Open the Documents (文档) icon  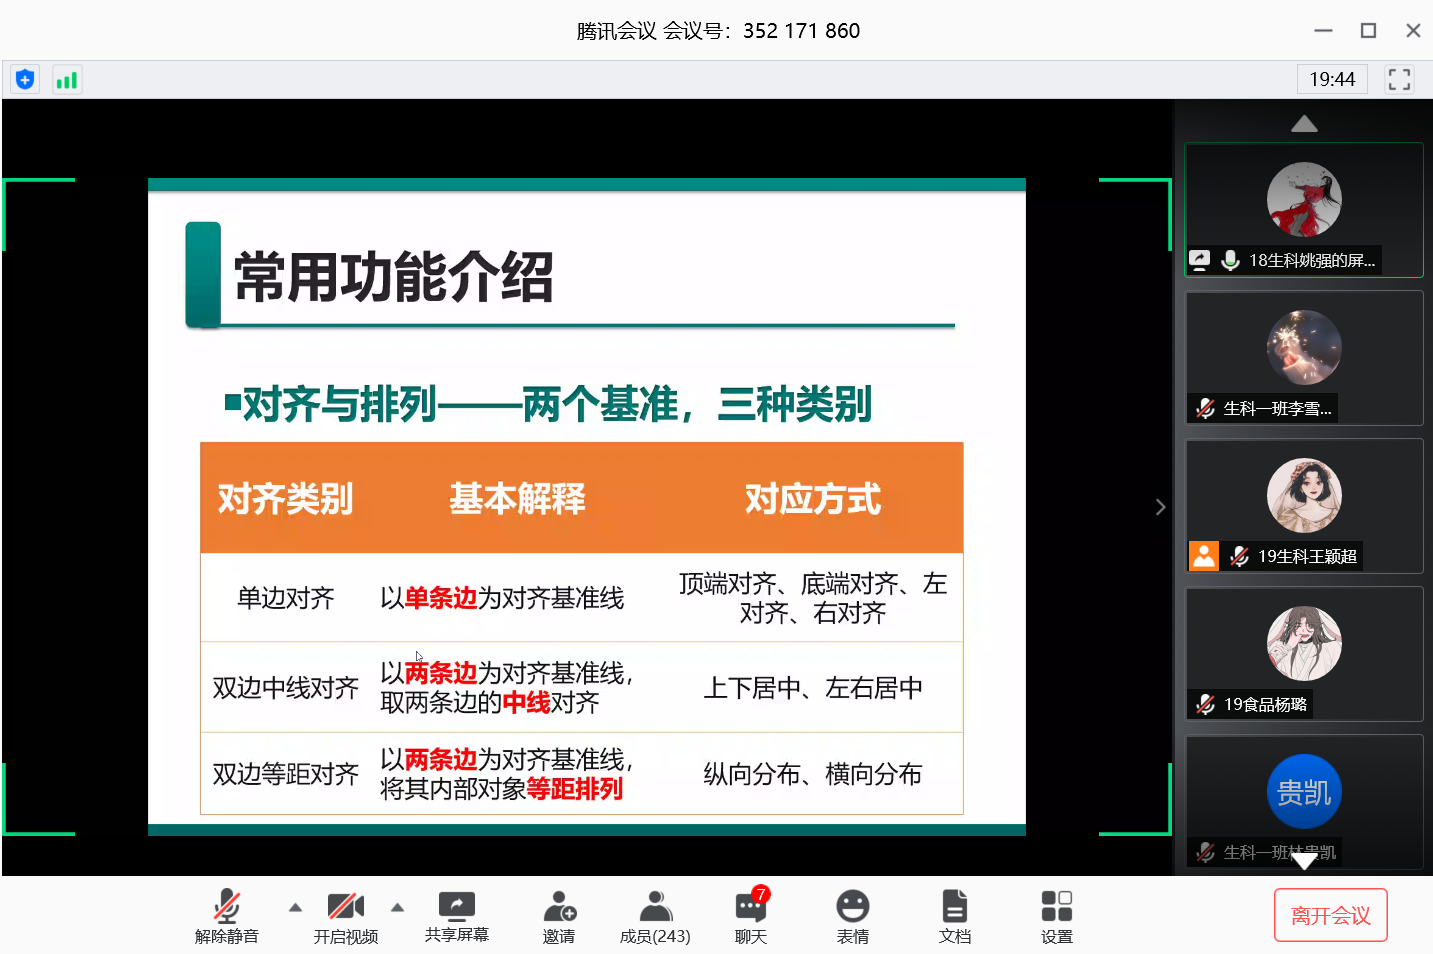(955, 916)
